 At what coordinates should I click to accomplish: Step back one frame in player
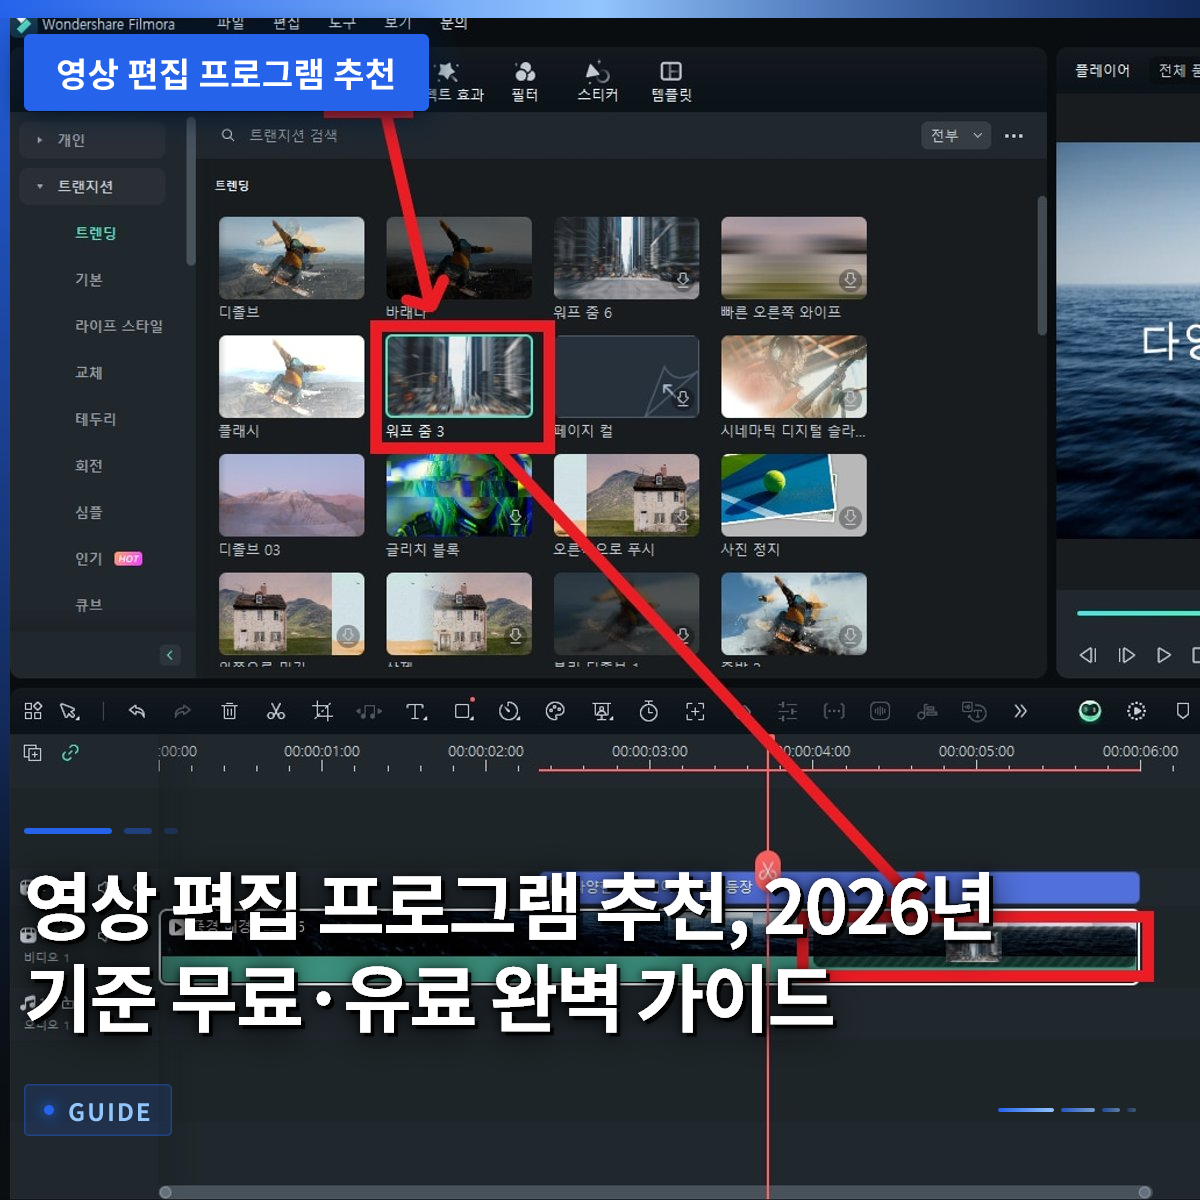click(1088, 655)
